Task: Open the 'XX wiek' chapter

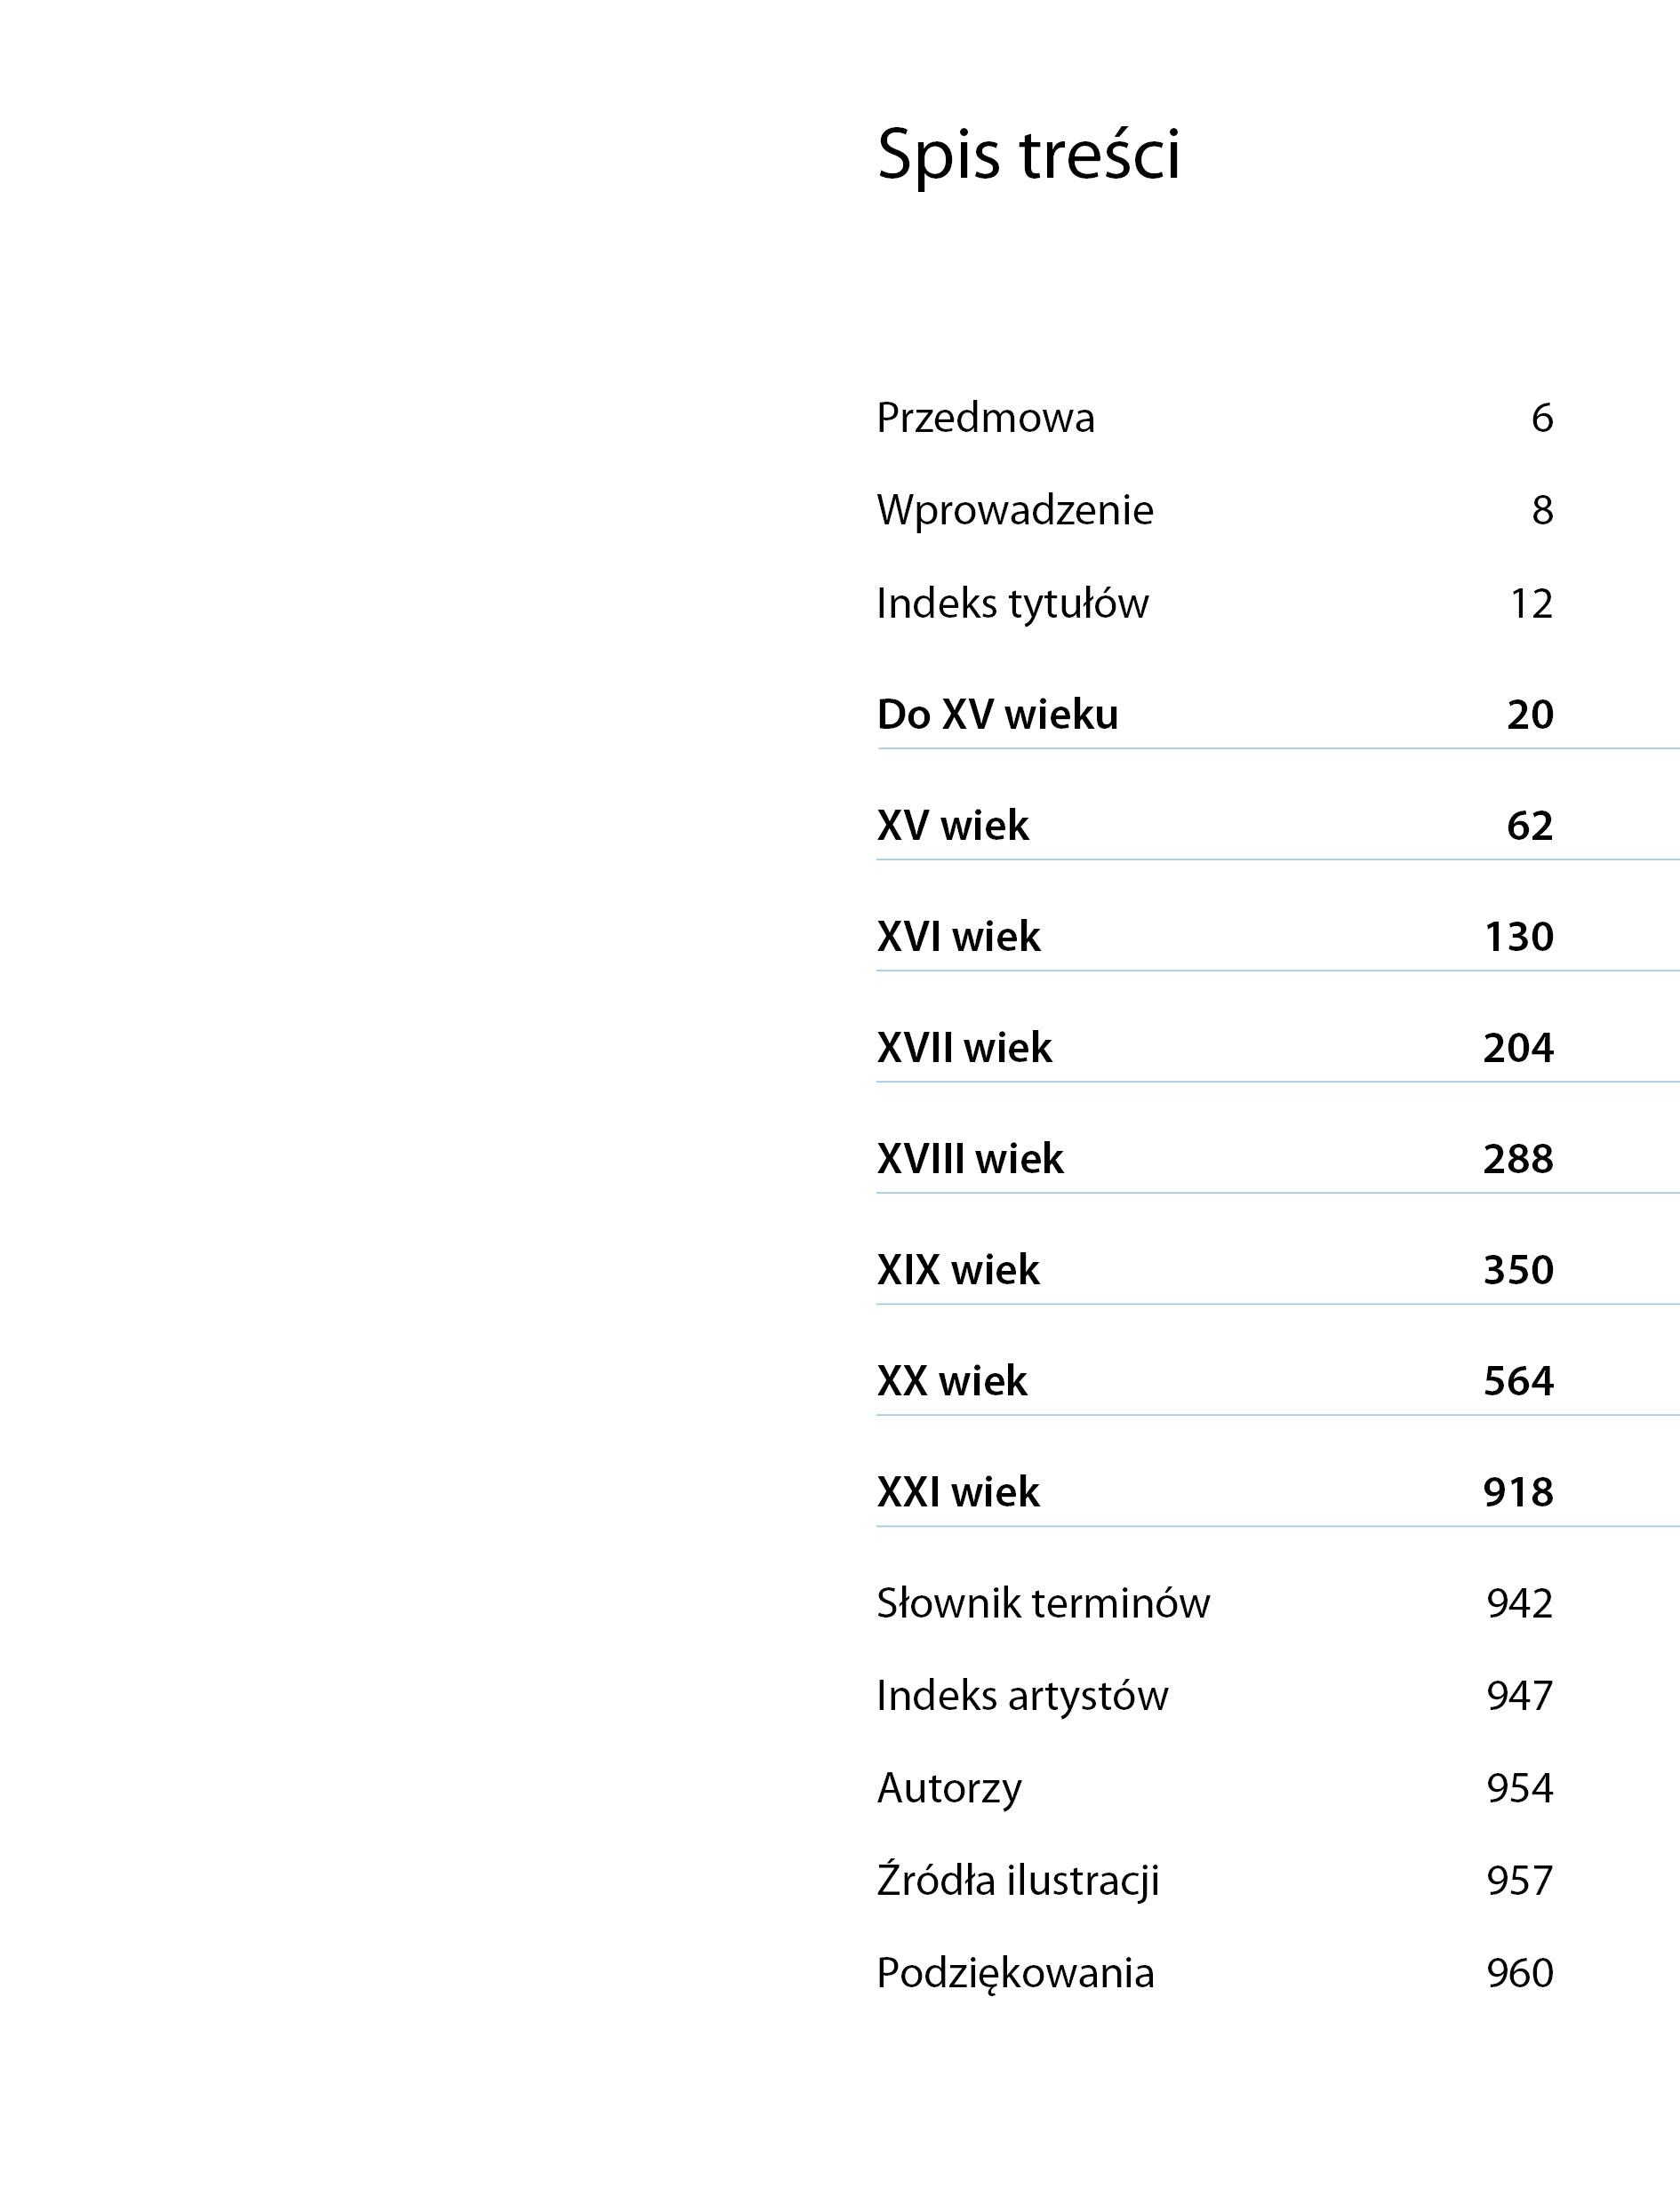Action: (x=951, y=1380)
